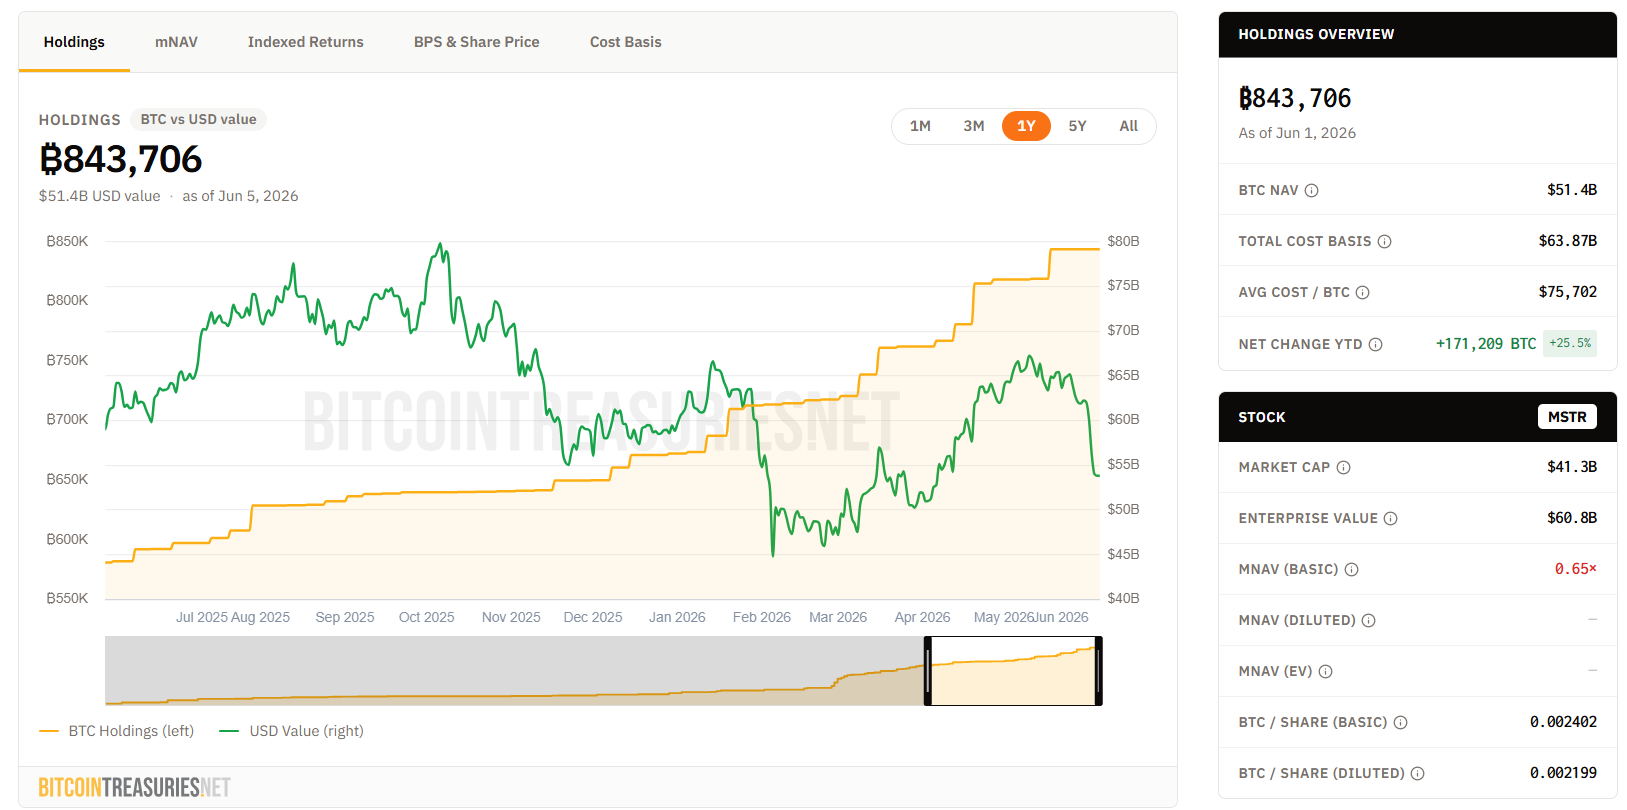Image resolution: width=1627 pixels, height=810 pixels.
Task: Open the mNAV tab
Action: point(176,42)
